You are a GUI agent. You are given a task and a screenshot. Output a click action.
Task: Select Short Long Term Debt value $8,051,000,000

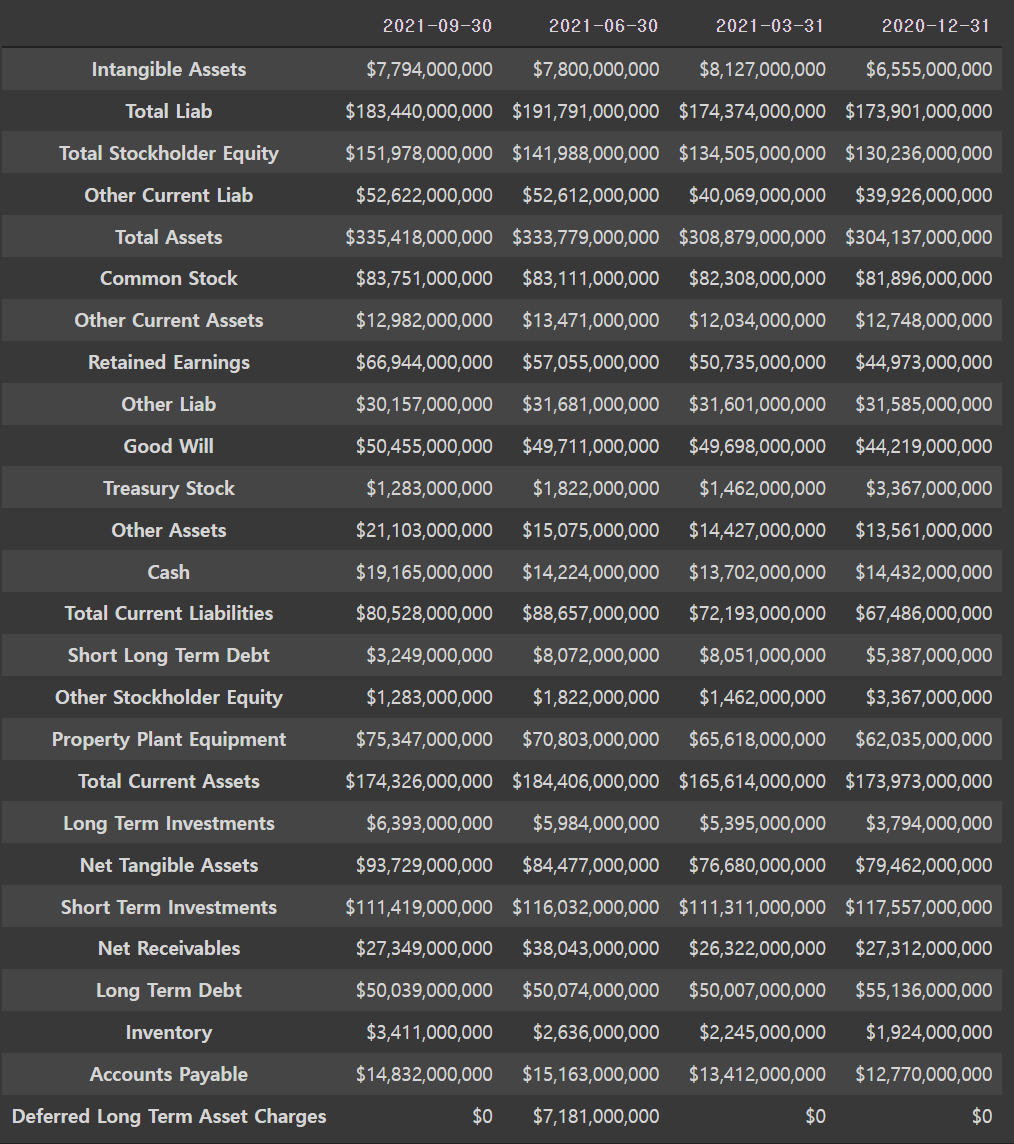pos(762,655)
